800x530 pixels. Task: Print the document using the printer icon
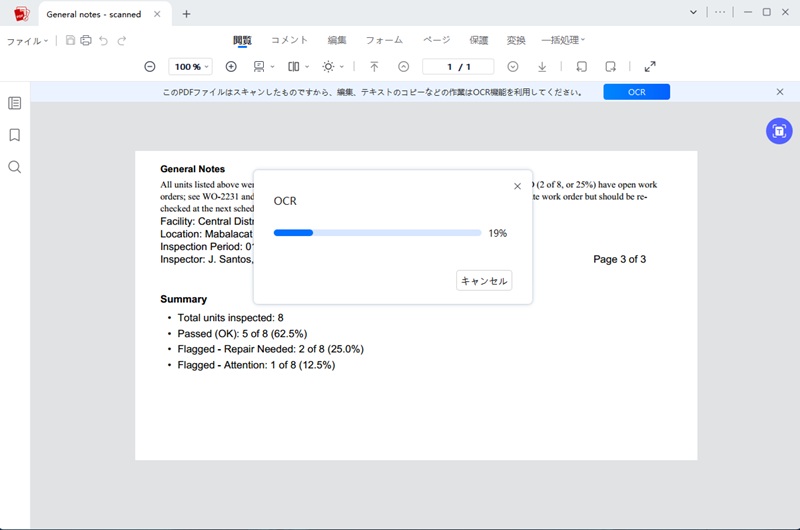pyautogui.click(x=86, y=40)
